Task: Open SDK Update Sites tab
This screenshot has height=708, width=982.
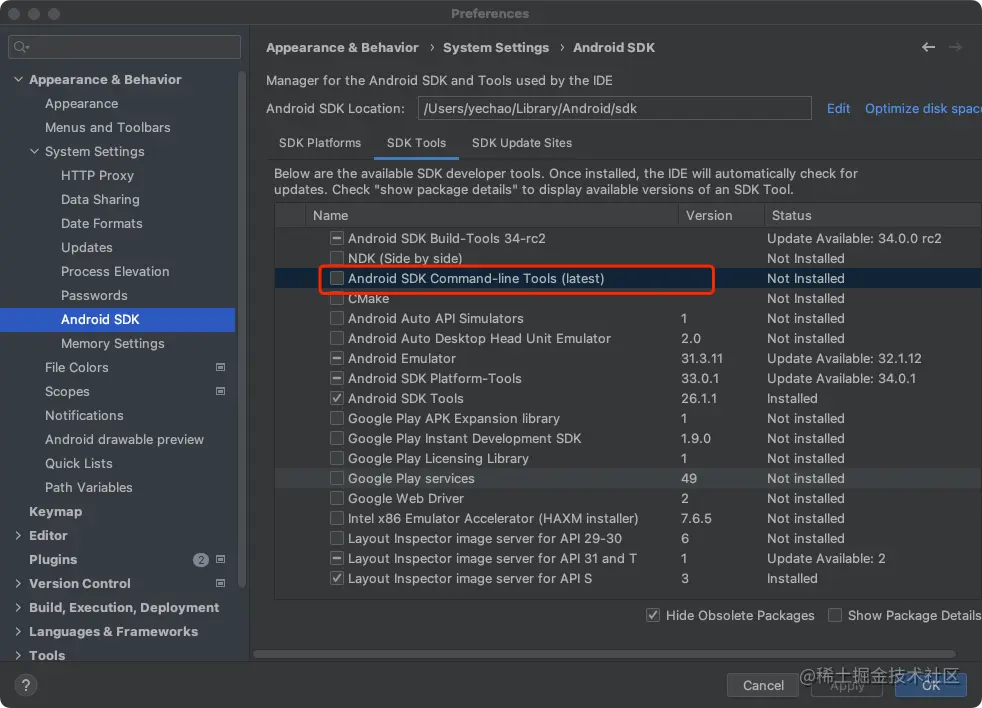Action: [522, 143]
